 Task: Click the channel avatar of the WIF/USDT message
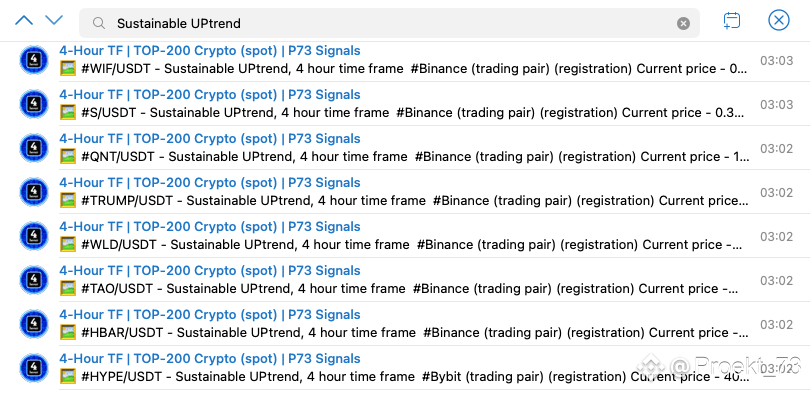click(x=34, y=60)
